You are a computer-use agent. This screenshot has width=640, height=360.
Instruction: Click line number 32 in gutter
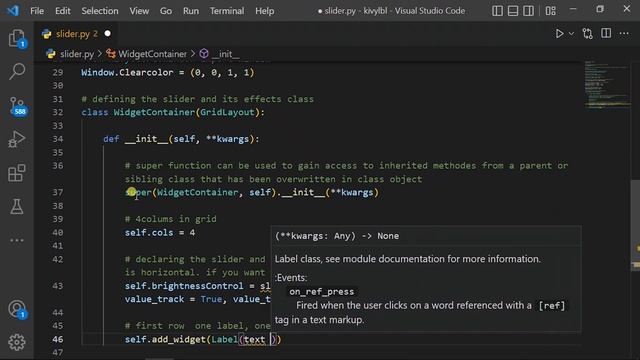58,112
